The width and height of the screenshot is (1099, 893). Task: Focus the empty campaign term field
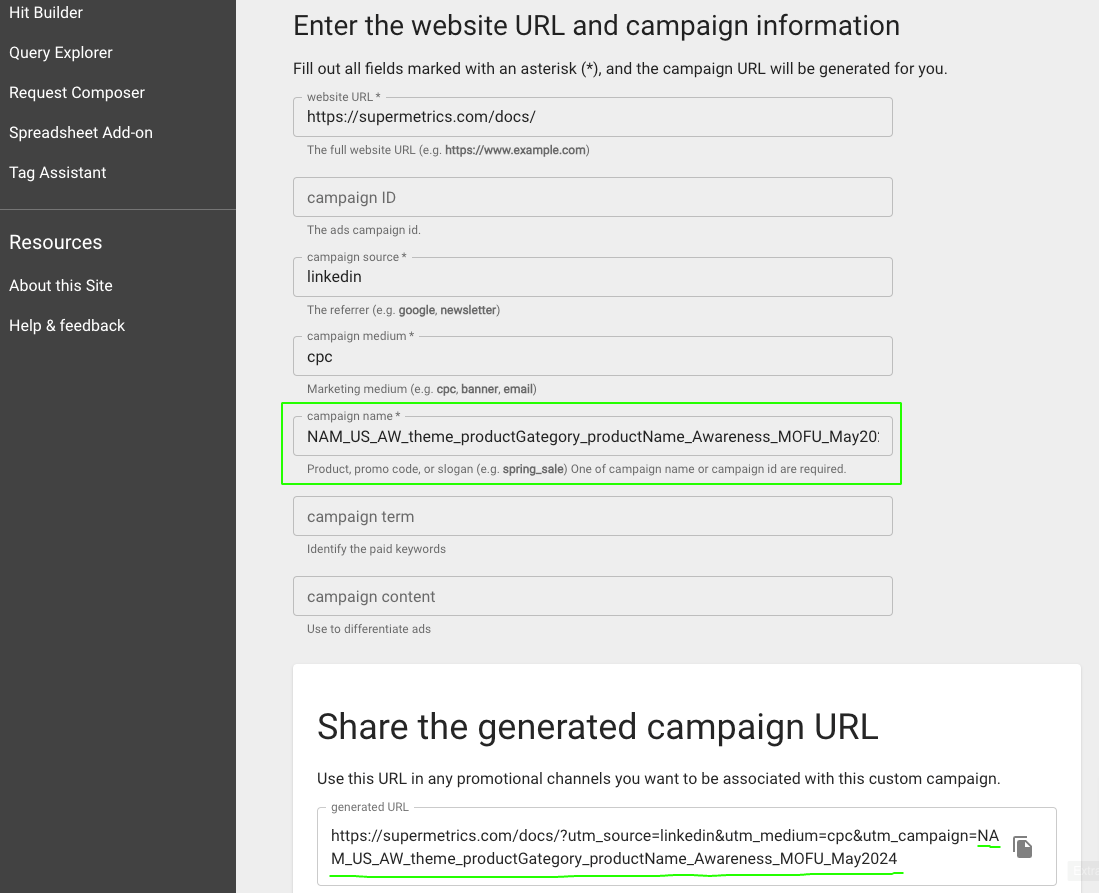click(592, 517)
